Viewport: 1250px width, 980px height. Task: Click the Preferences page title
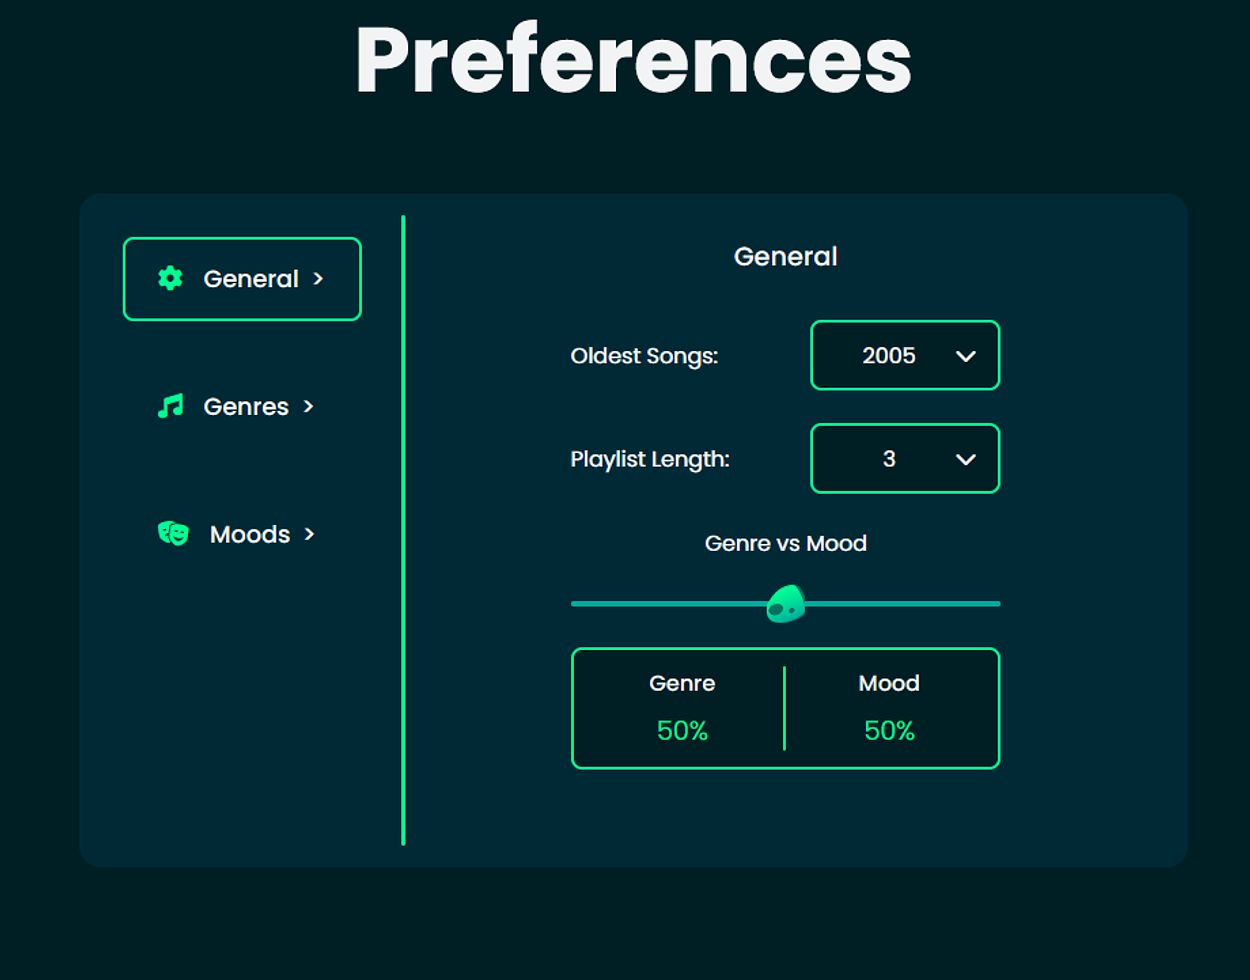click(x=633, y=60)
